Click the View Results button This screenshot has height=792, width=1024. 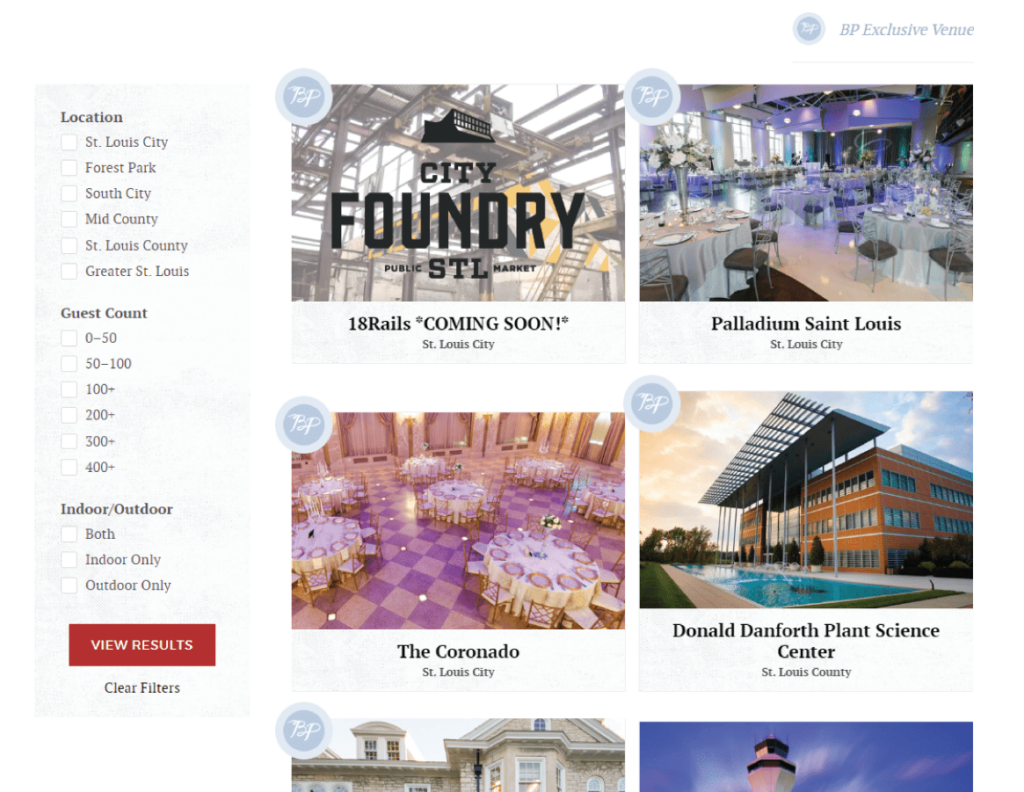click(142, 645)
